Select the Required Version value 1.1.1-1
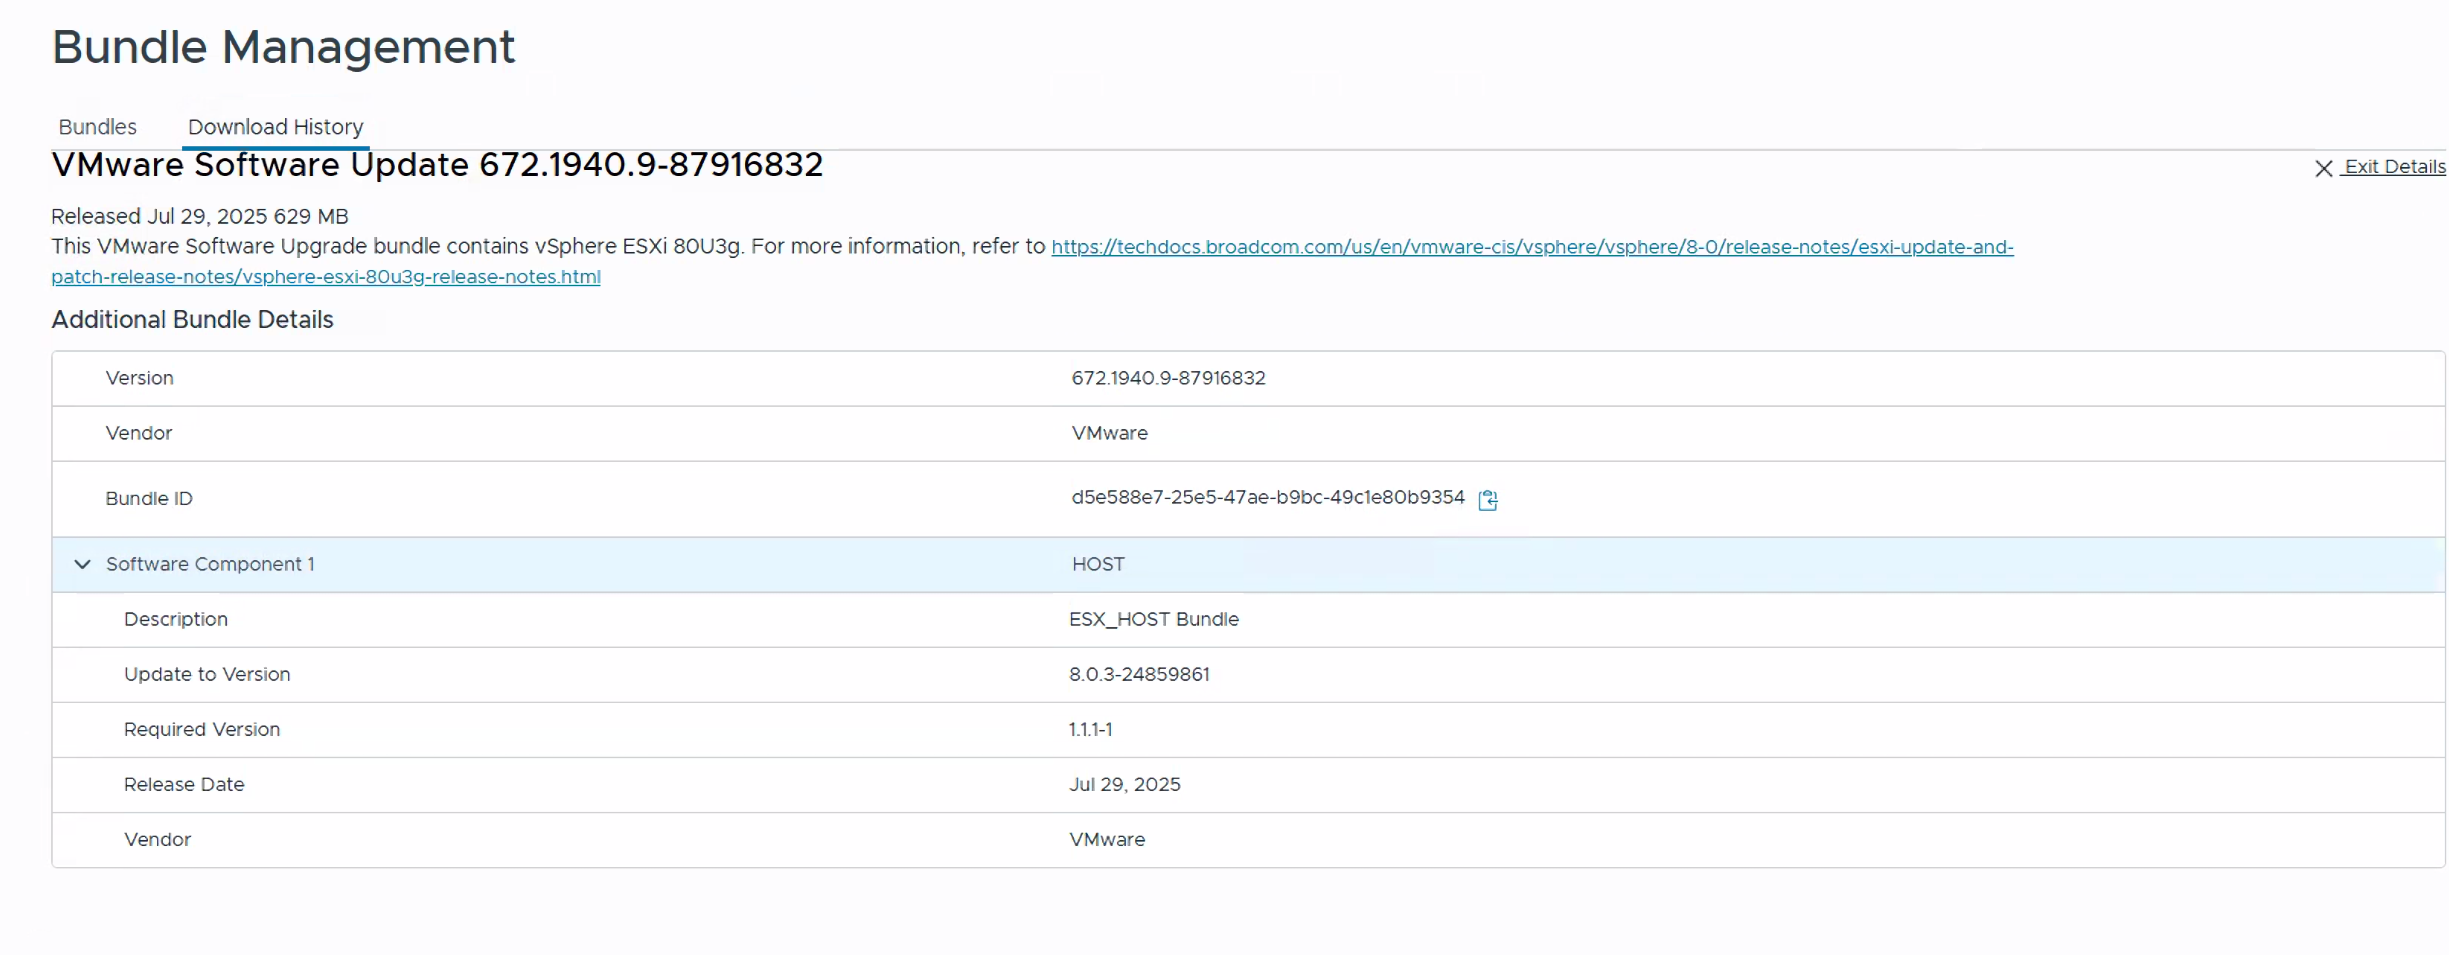The width and height of the screenshot is (2449, 955). click(x=1090, y=729)
